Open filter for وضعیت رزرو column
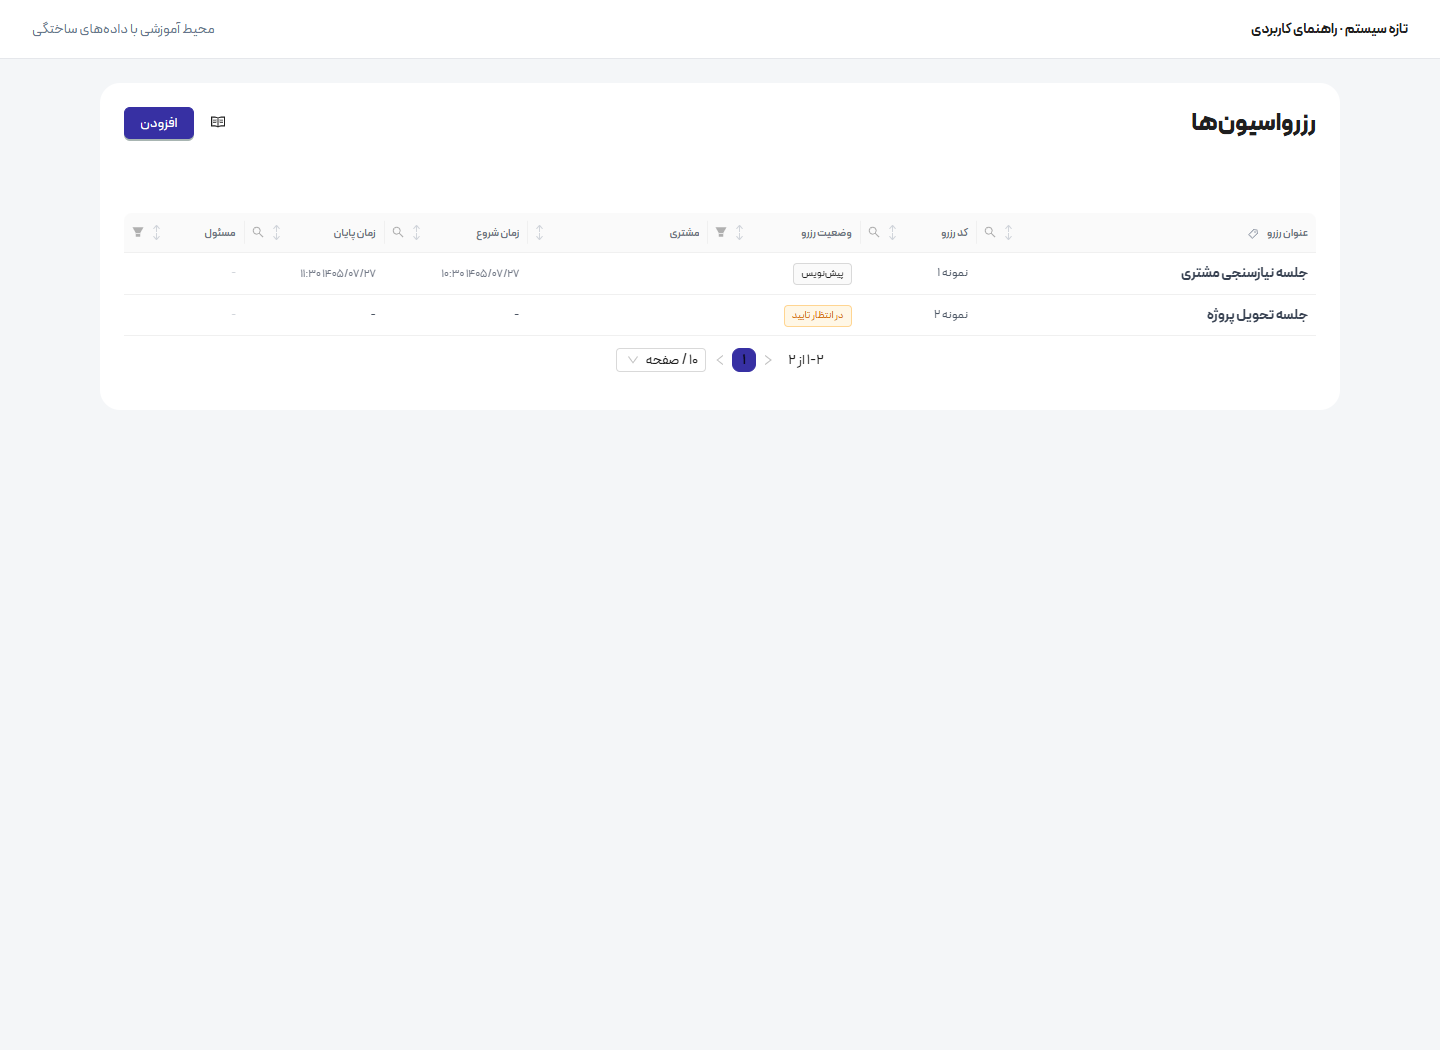Screen dimensions: 1440x1050 [x=721, y=233]
